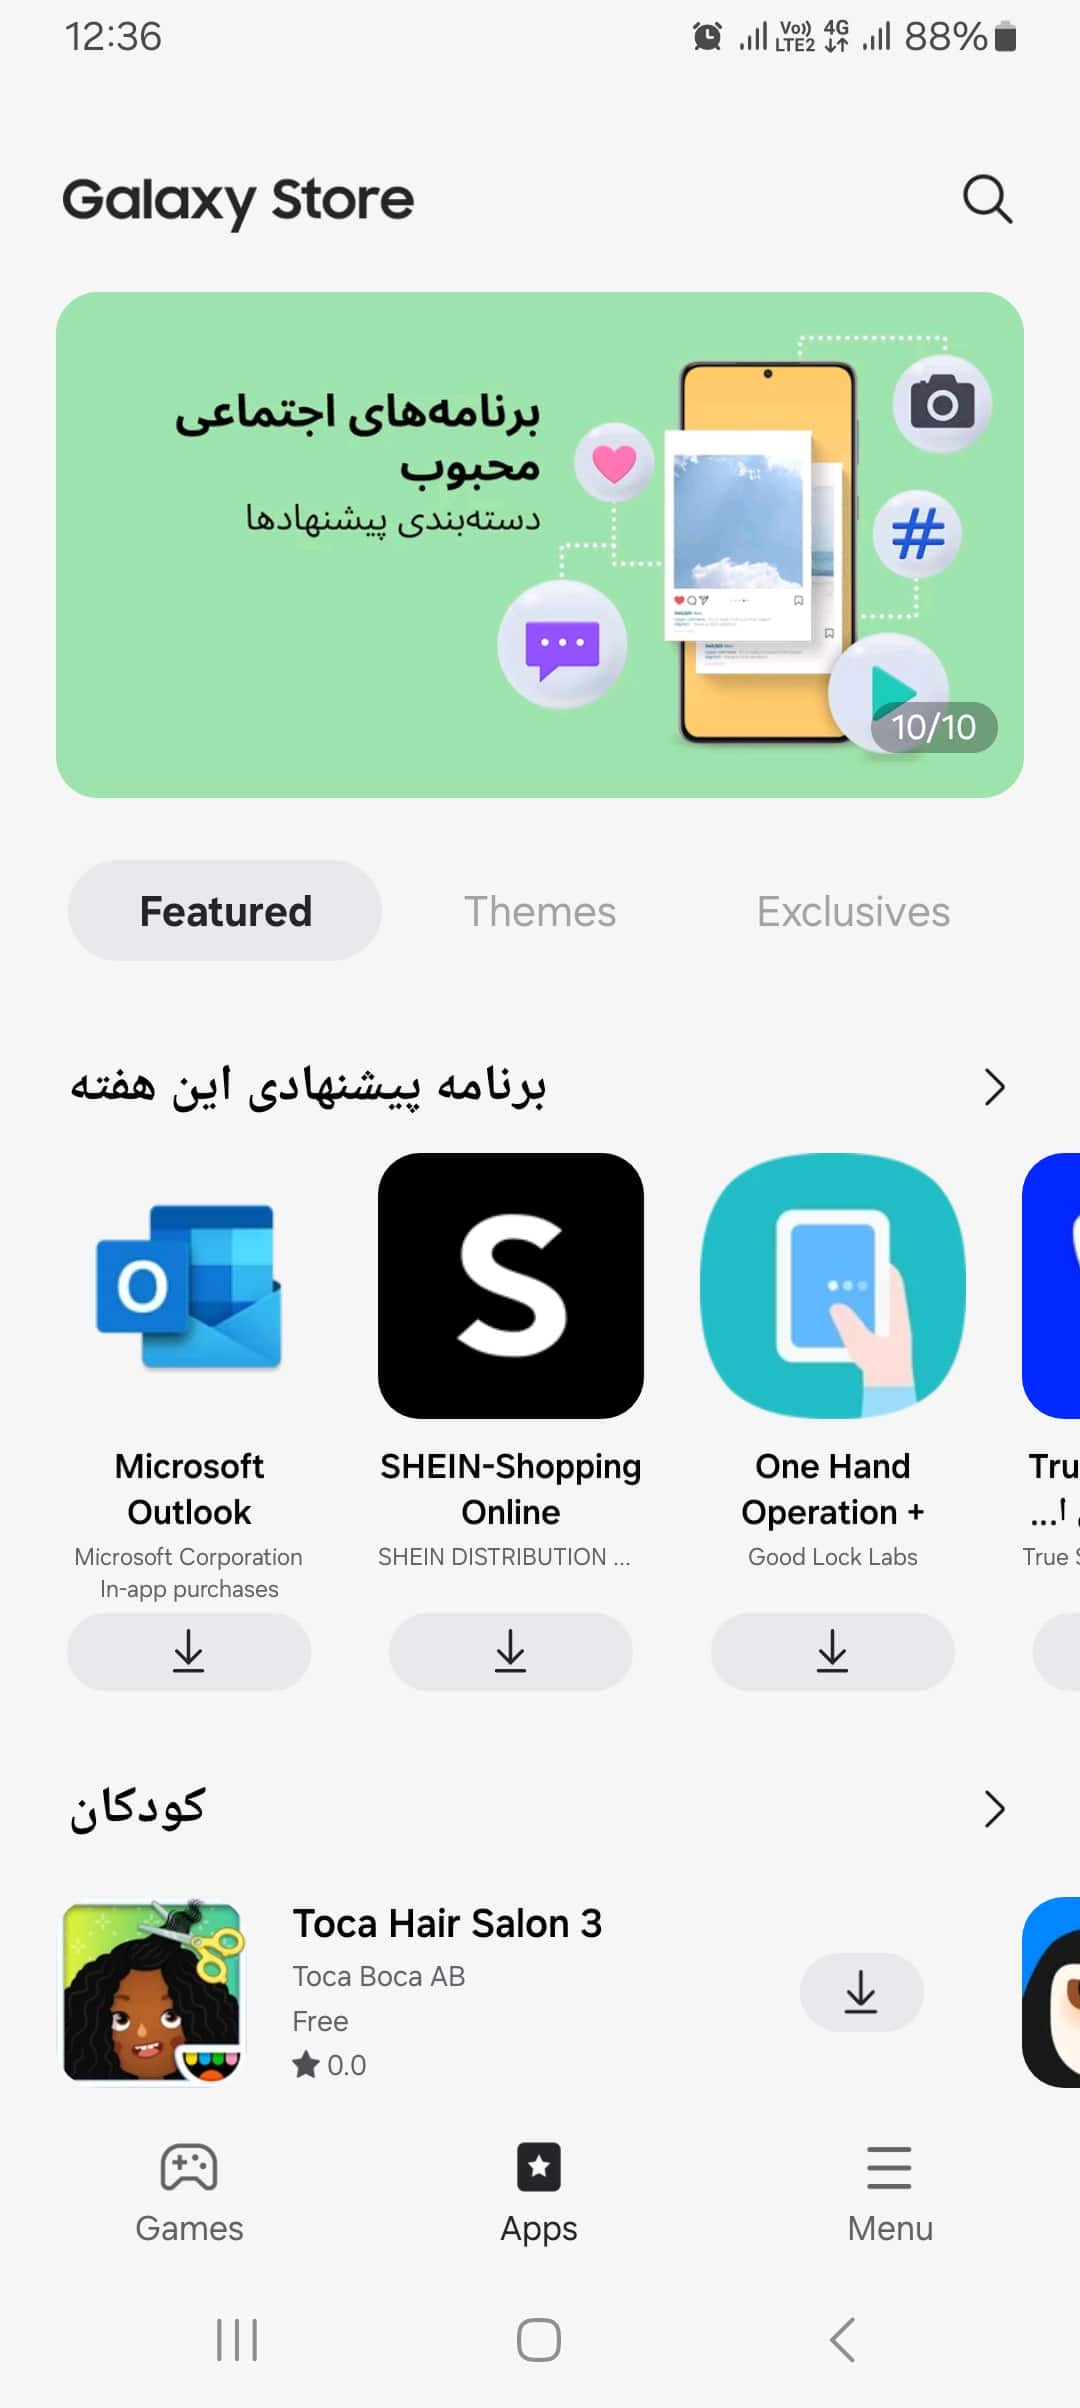Image resolution: width=1080 pixels, height=2408 pixels.
Task: Open Toca Hair Salon 3 thumbnail
Action: [x=152, y=1992]
